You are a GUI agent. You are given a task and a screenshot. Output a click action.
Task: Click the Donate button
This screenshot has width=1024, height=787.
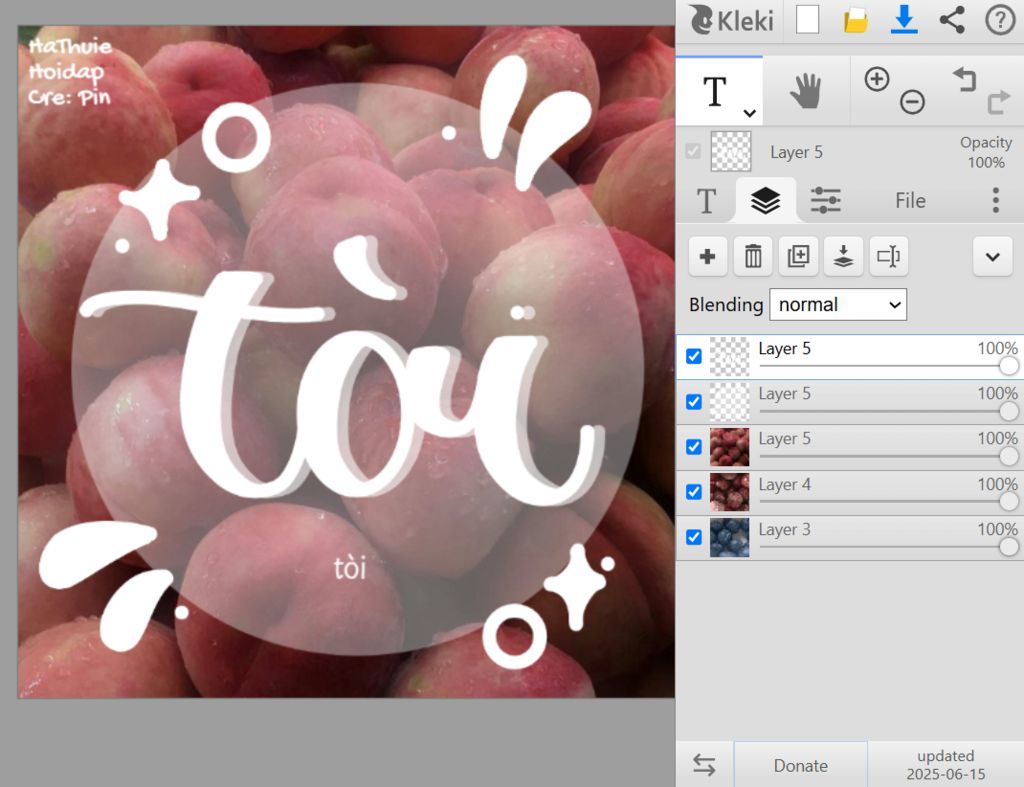point(800,765)
